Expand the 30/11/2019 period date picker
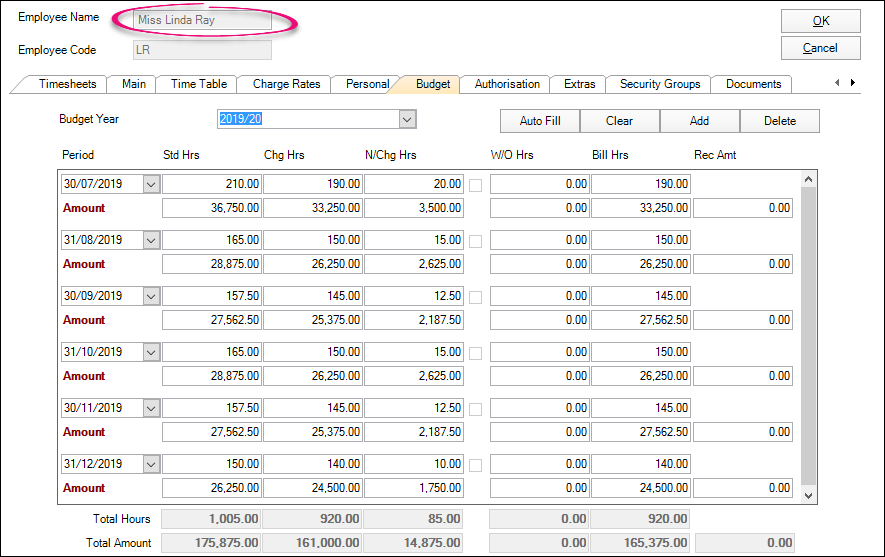Image resolution: width=885 pixels, height=557 pixels. pyautogui.click(x=151, y=408)
